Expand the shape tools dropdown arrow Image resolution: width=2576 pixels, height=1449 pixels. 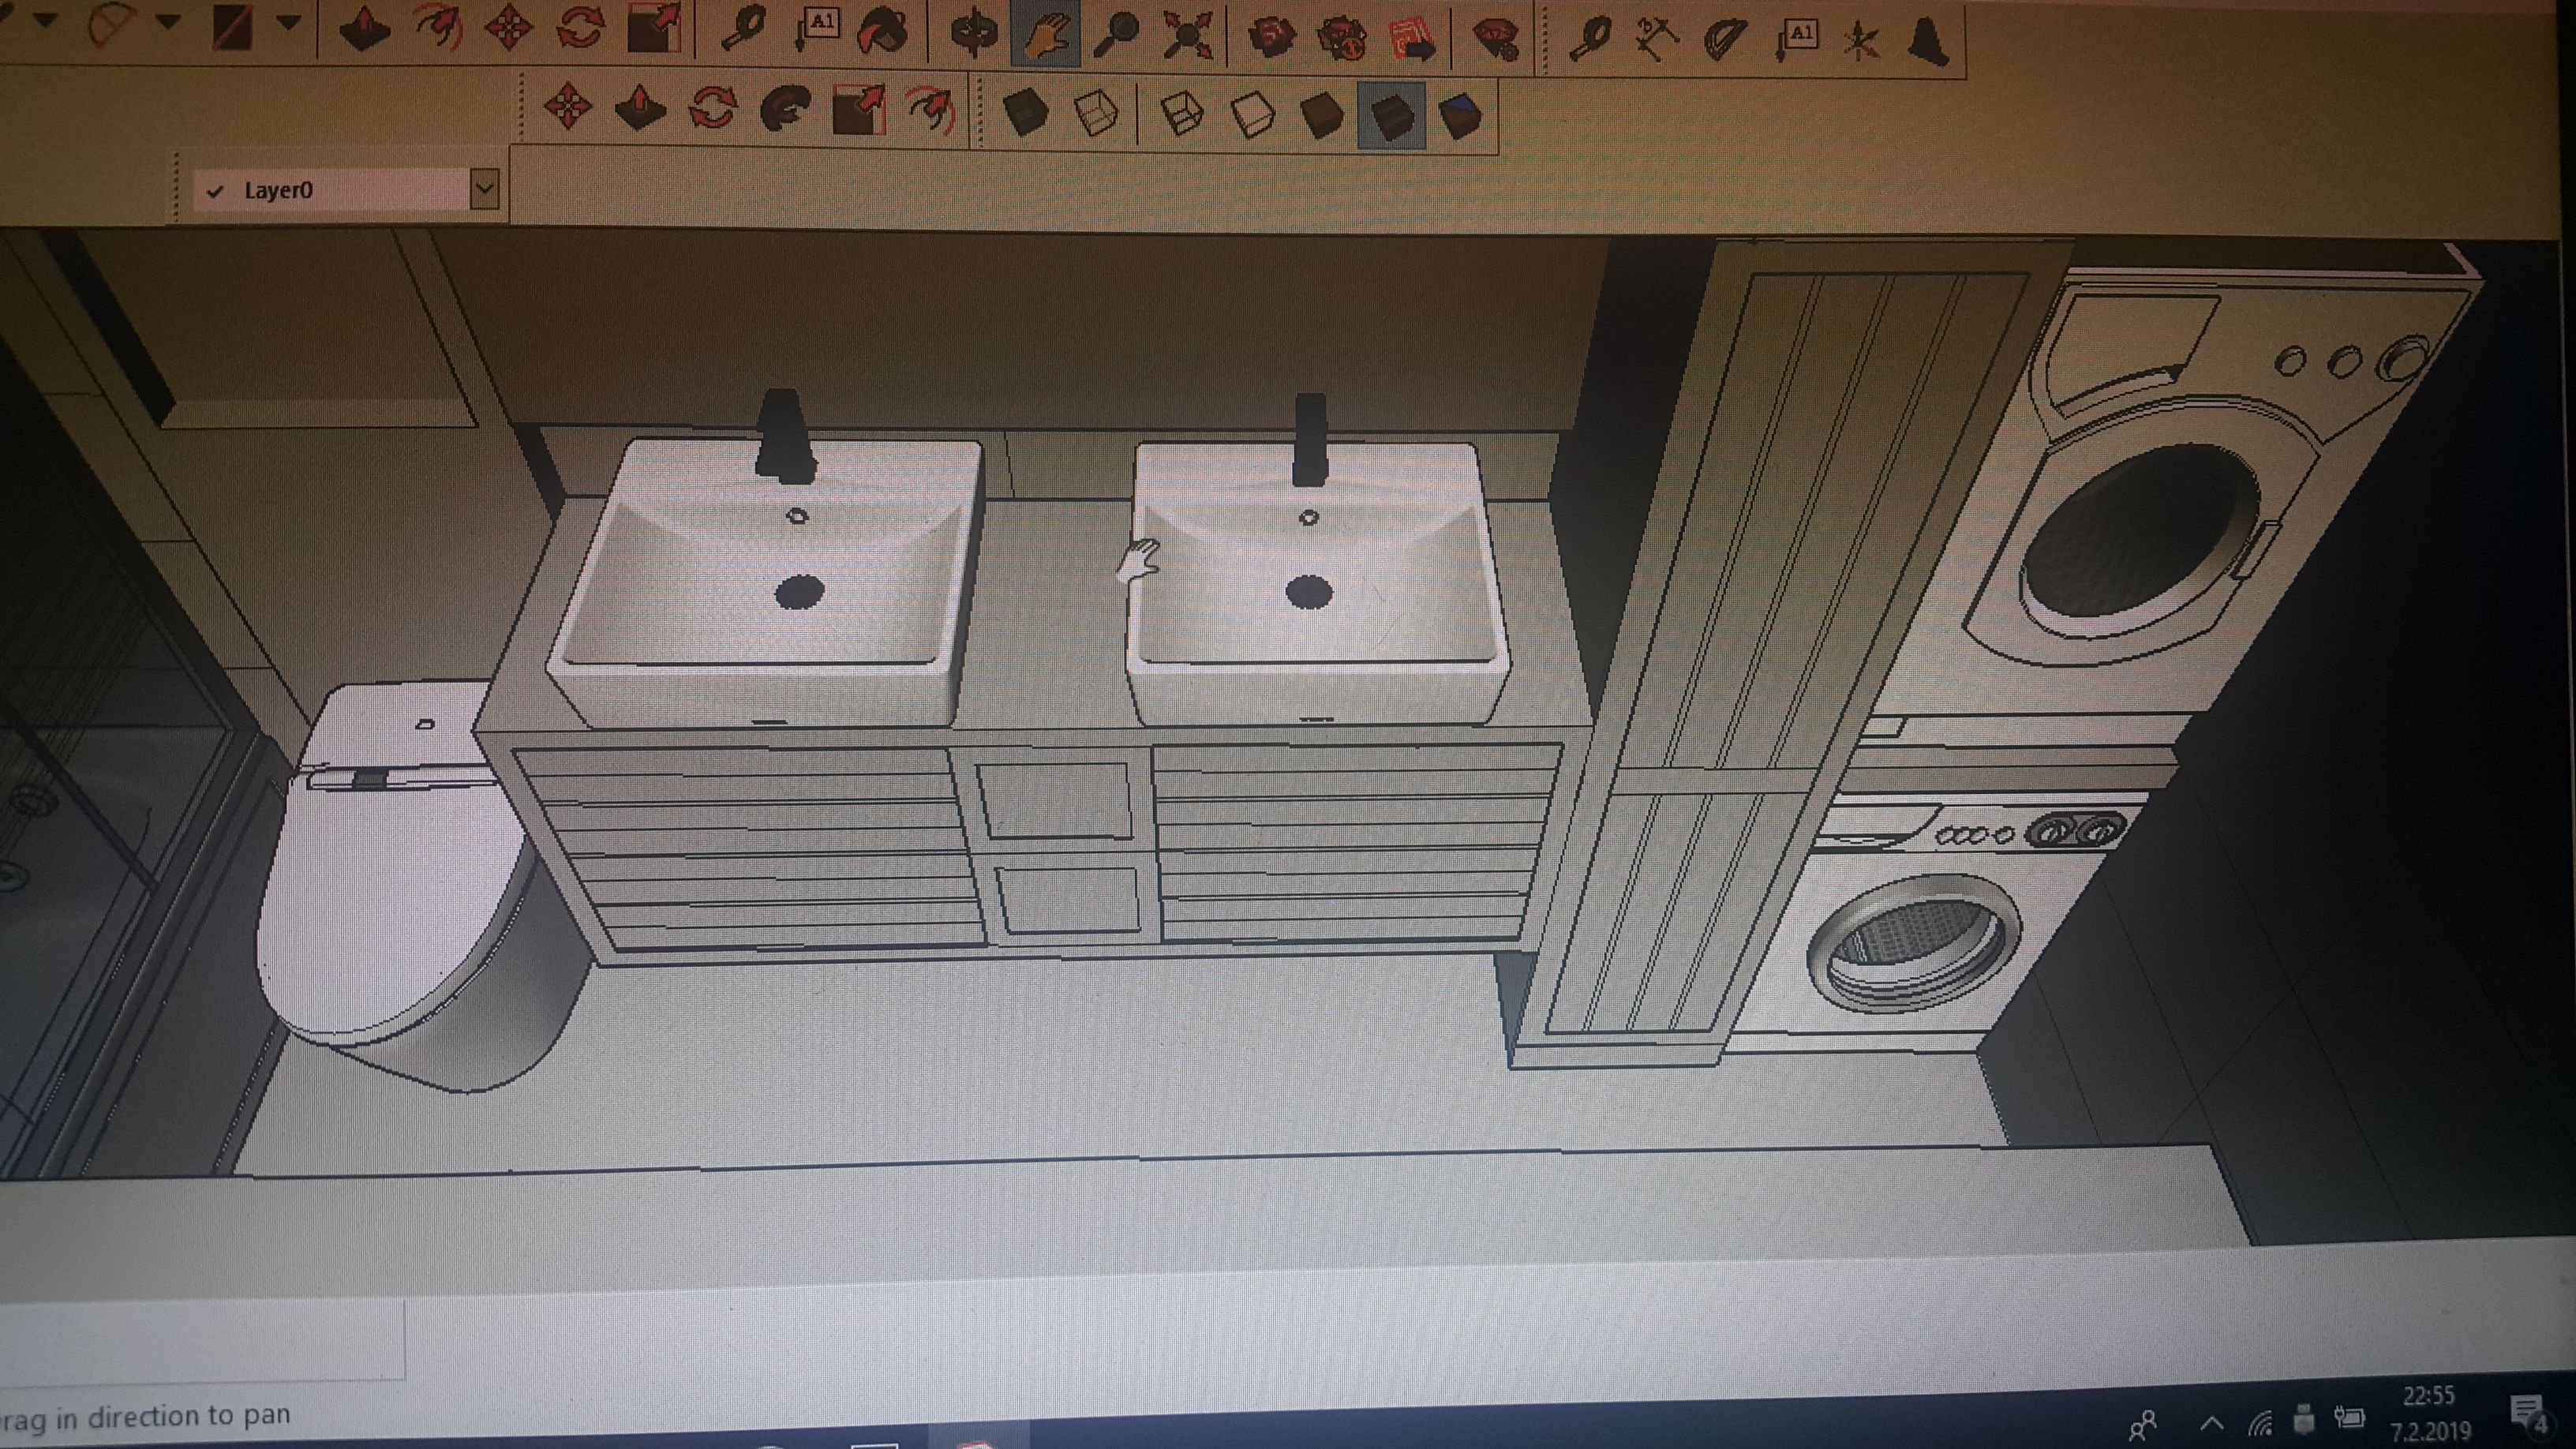(288, 22)
